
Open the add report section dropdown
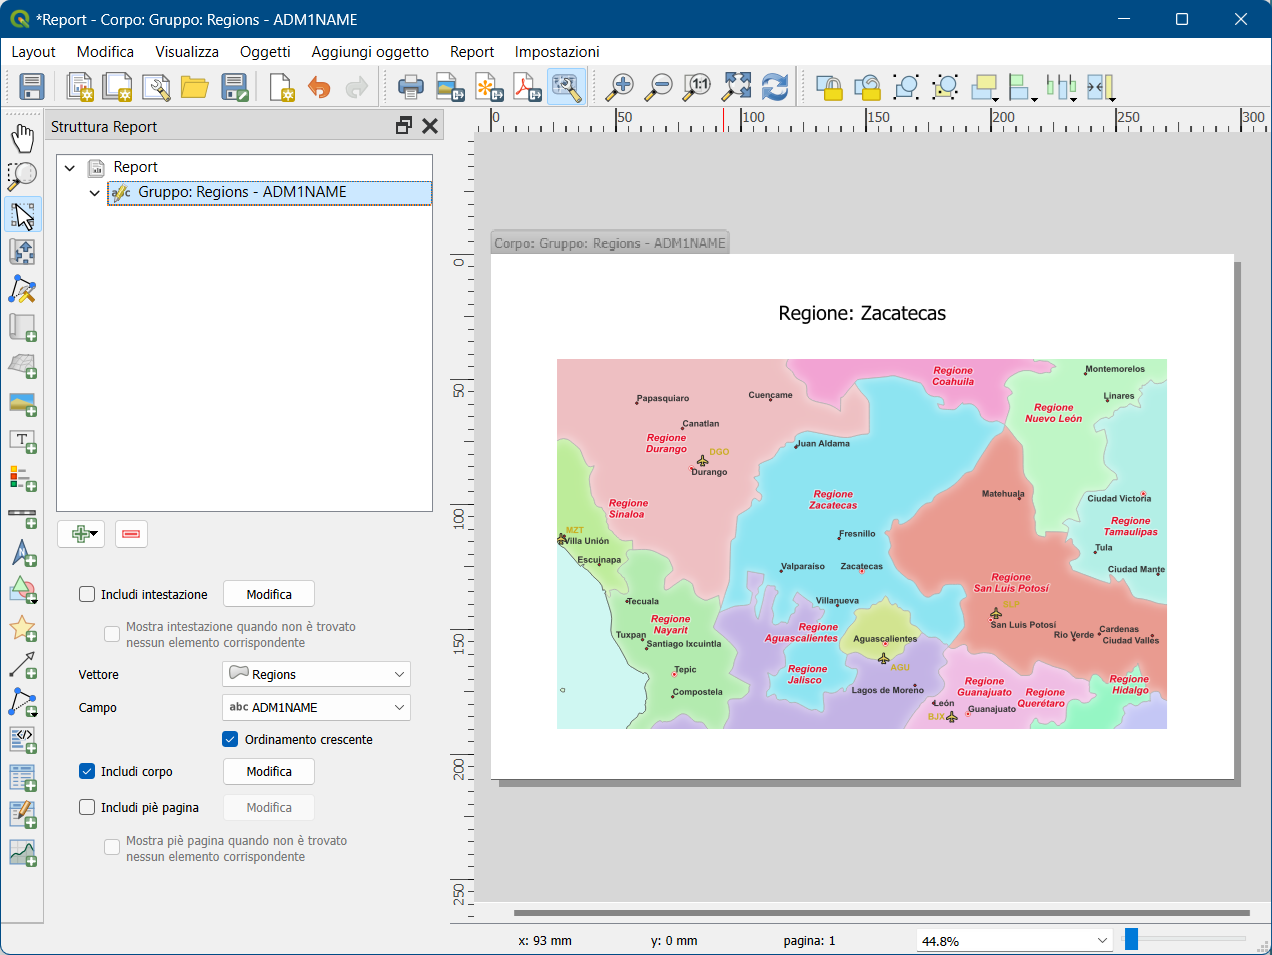(81, 534)
